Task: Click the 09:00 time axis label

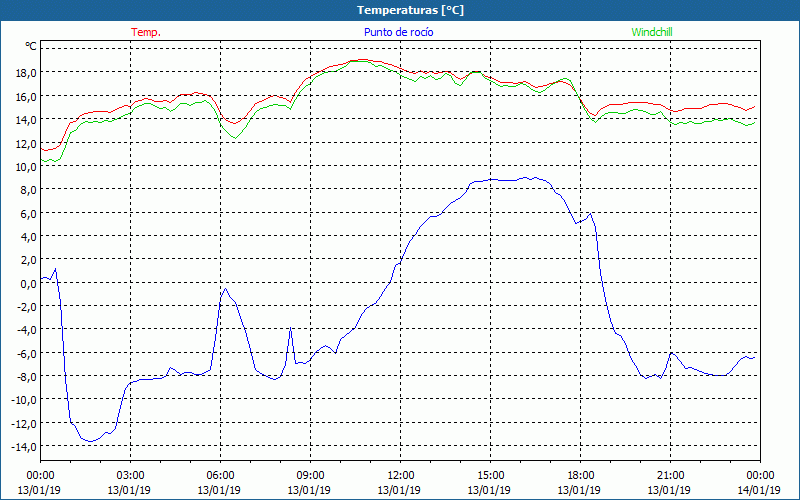Action: point(310,476)
